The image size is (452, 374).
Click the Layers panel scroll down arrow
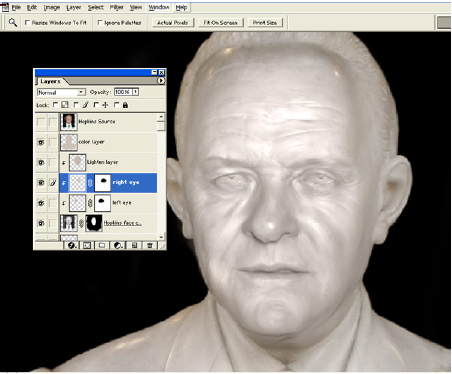point(161,237)
